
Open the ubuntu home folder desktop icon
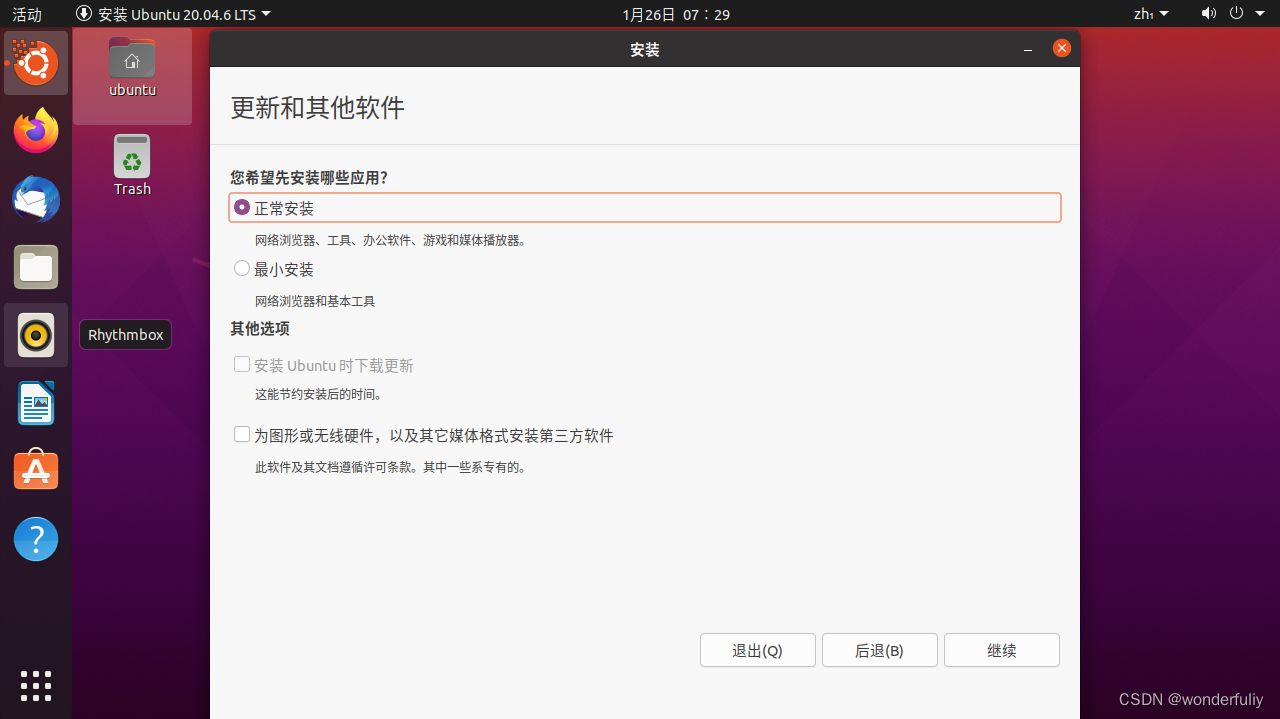click(132, 67)
